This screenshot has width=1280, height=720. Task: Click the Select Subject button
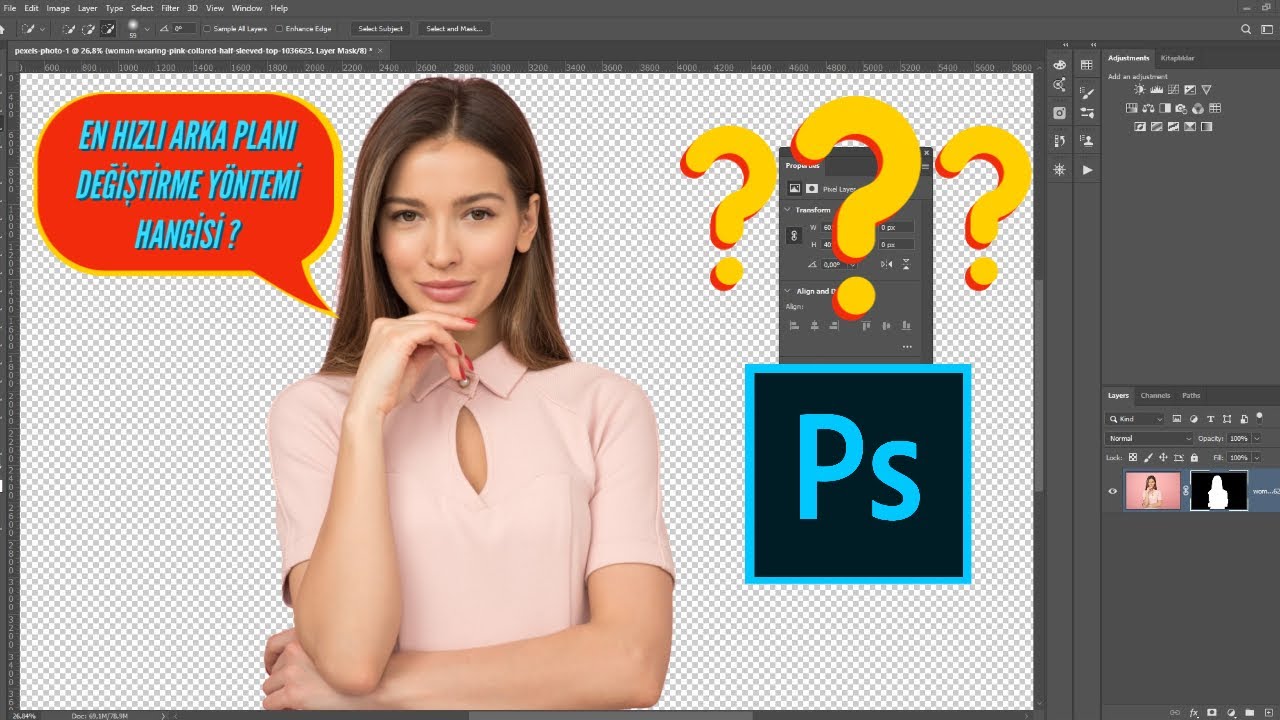380,29
